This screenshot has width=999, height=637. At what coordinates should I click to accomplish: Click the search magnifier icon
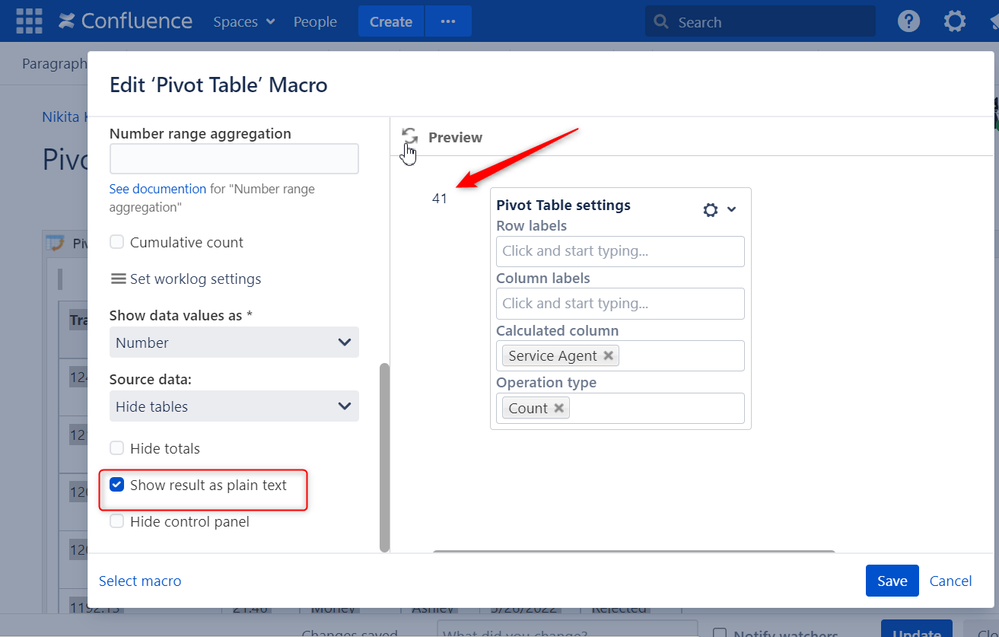coord(661,22)
